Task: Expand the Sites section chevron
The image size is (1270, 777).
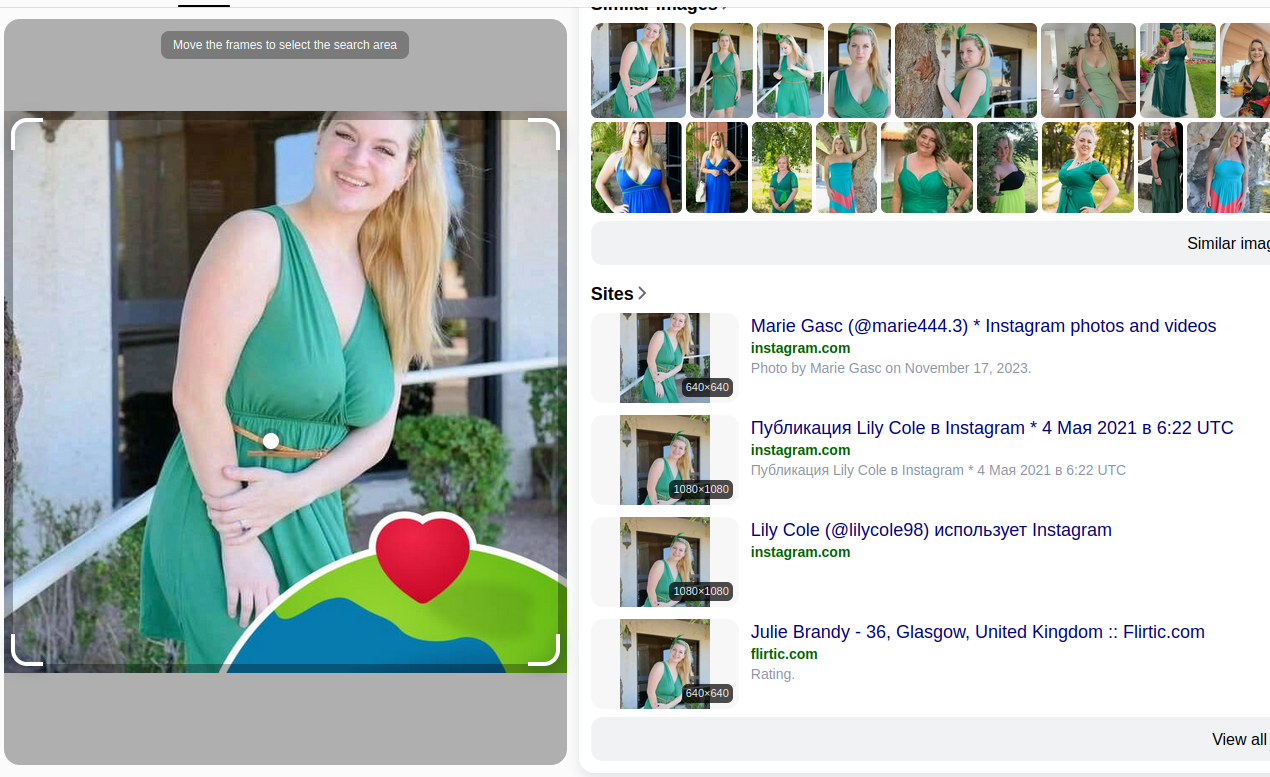Action: click(x=642, y=293)
